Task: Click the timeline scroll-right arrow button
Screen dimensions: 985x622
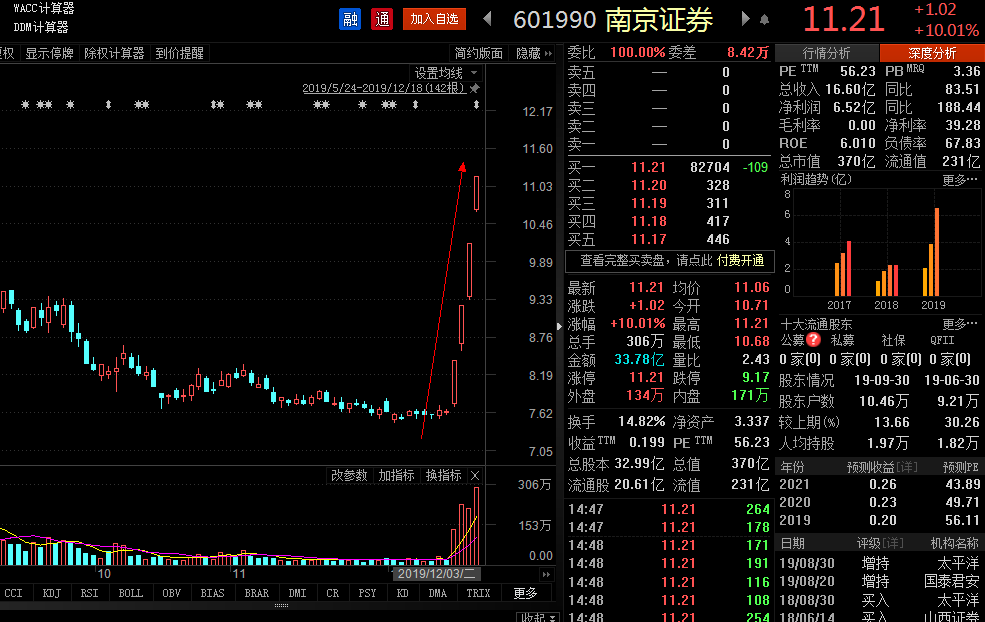Action: (546, 574)
